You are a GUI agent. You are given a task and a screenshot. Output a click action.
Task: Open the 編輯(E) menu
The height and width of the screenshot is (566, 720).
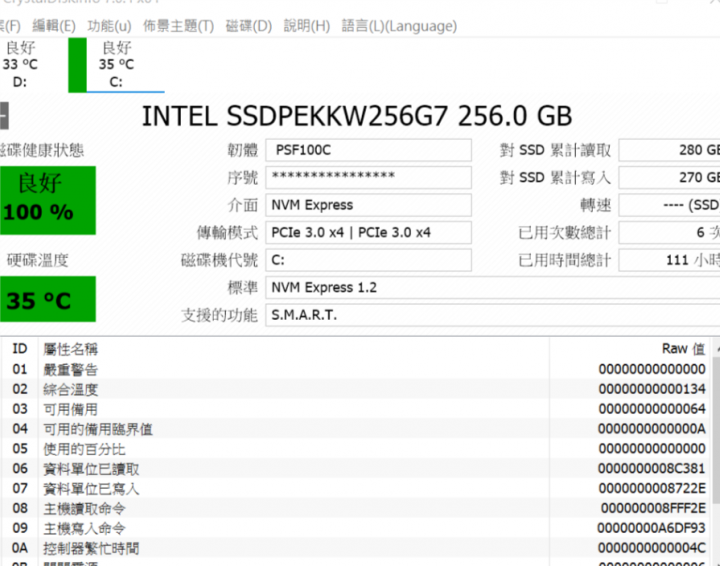click(x=53, y=26)
